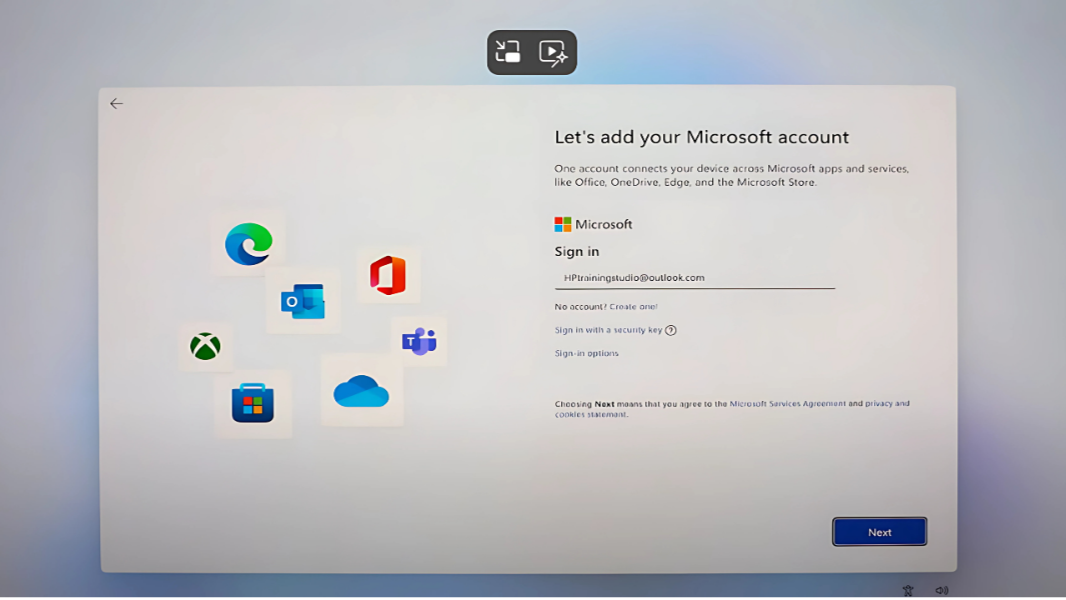Focus the Sign in email input field
This screenshot has height=600, width=1066.
click(694, 278)
